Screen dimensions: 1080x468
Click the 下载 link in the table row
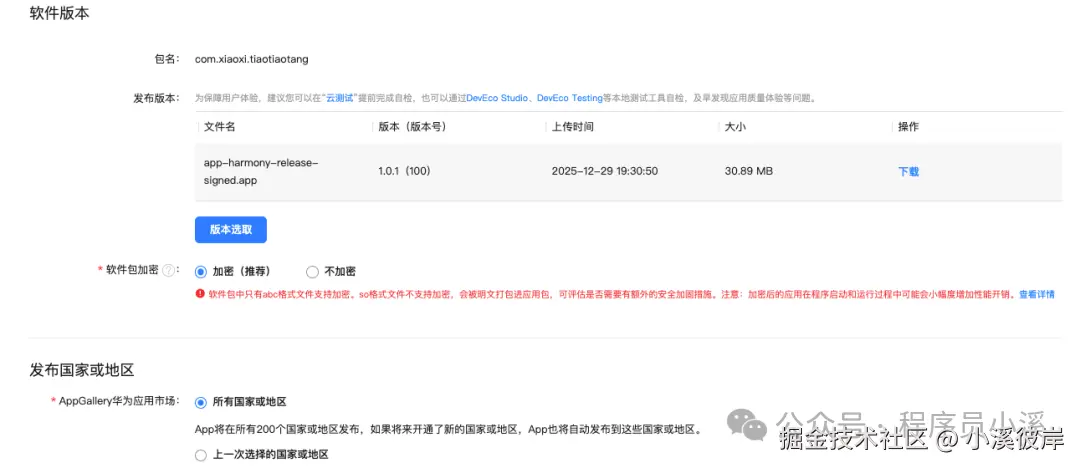click(x=908, y=171)
